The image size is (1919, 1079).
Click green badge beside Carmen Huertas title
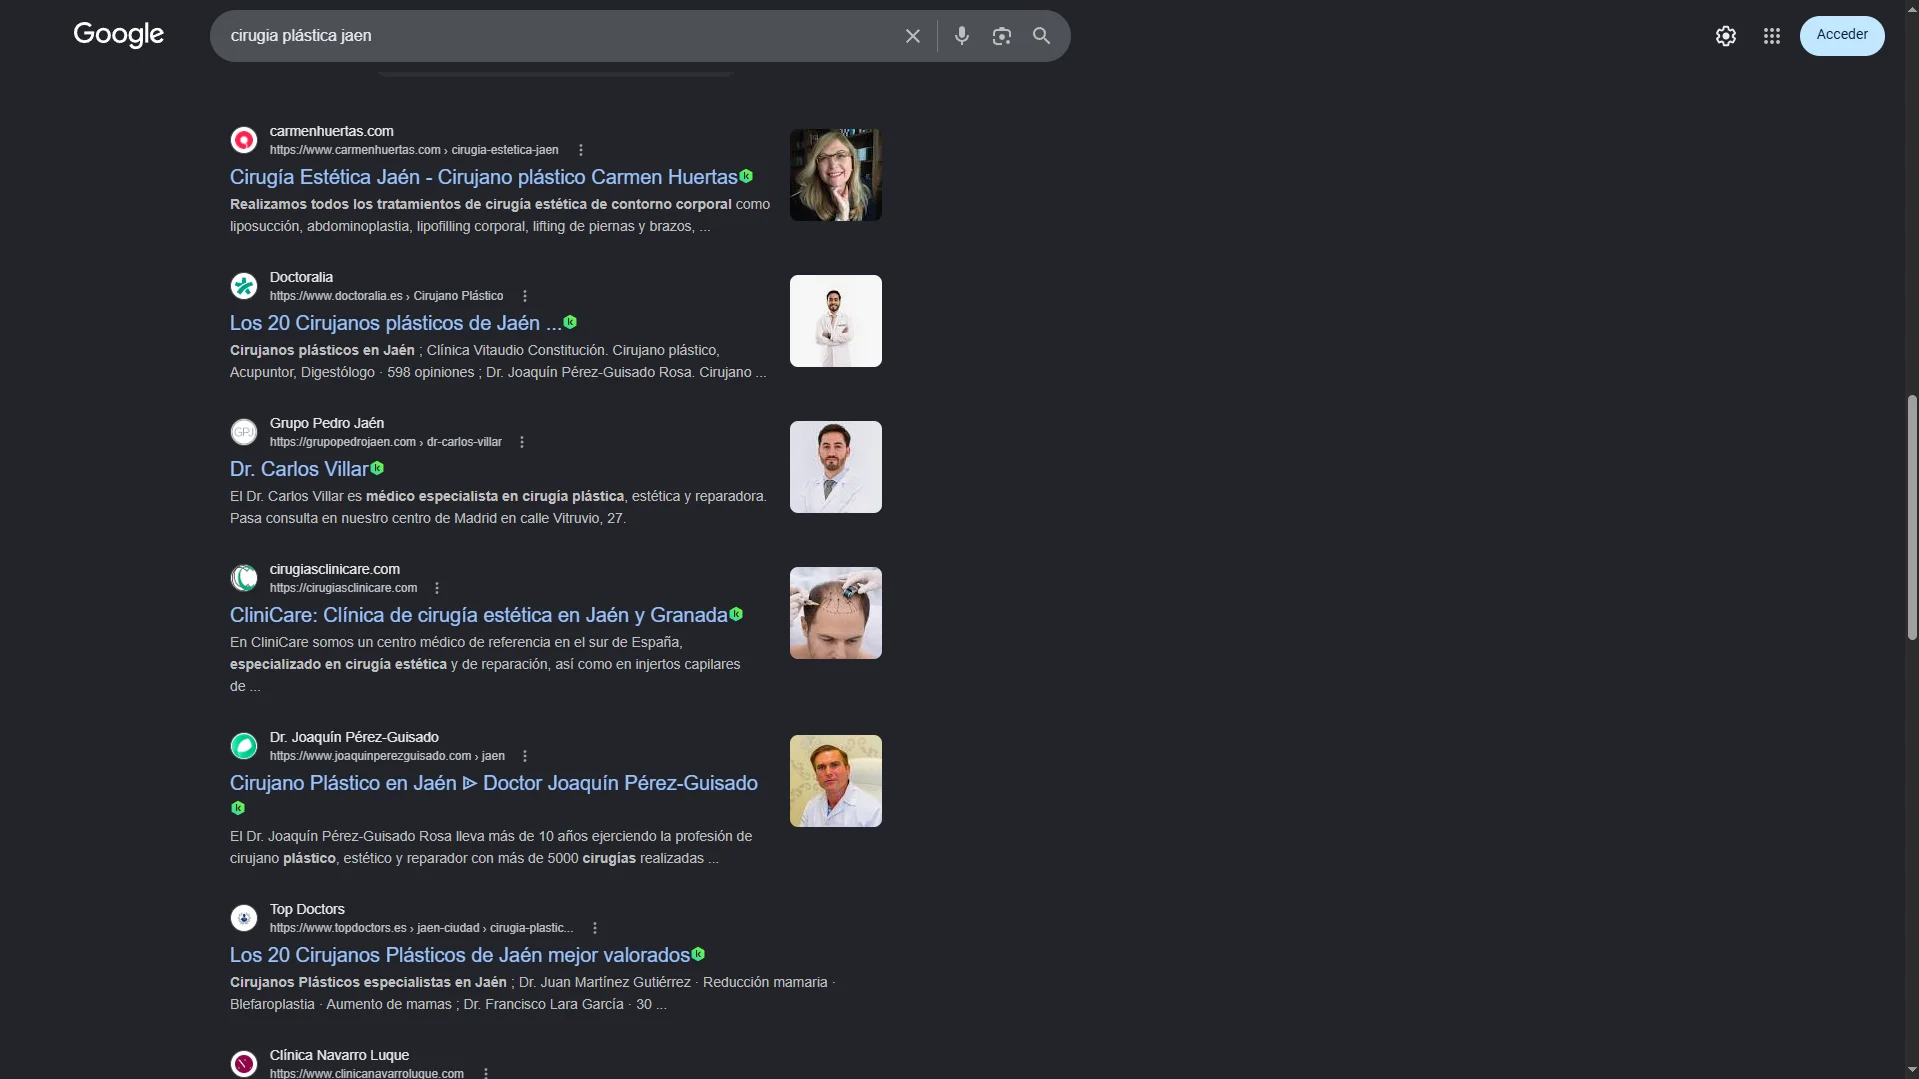746,176
